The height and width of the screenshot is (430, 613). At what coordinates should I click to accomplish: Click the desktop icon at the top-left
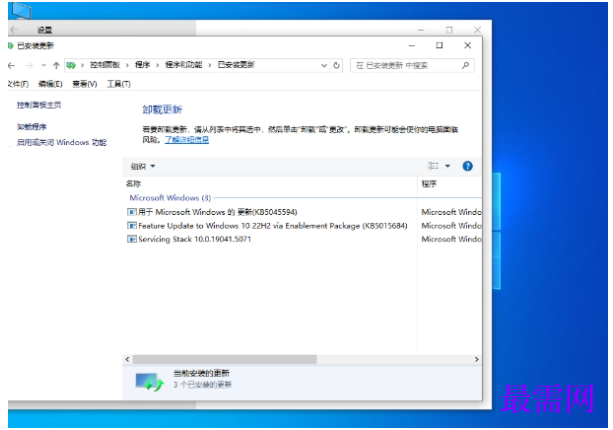[21, 10]
